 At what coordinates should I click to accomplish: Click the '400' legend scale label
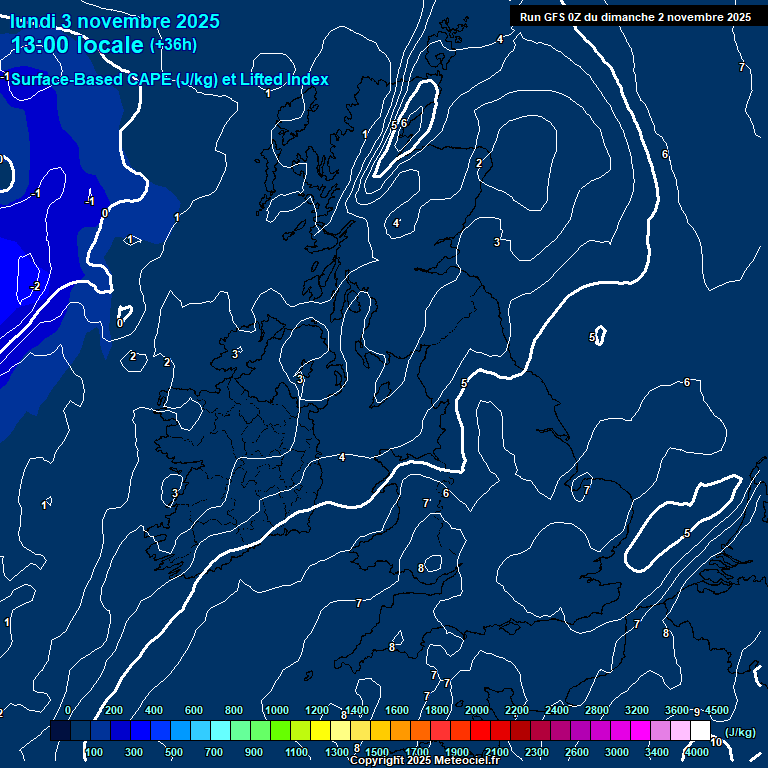154,710
